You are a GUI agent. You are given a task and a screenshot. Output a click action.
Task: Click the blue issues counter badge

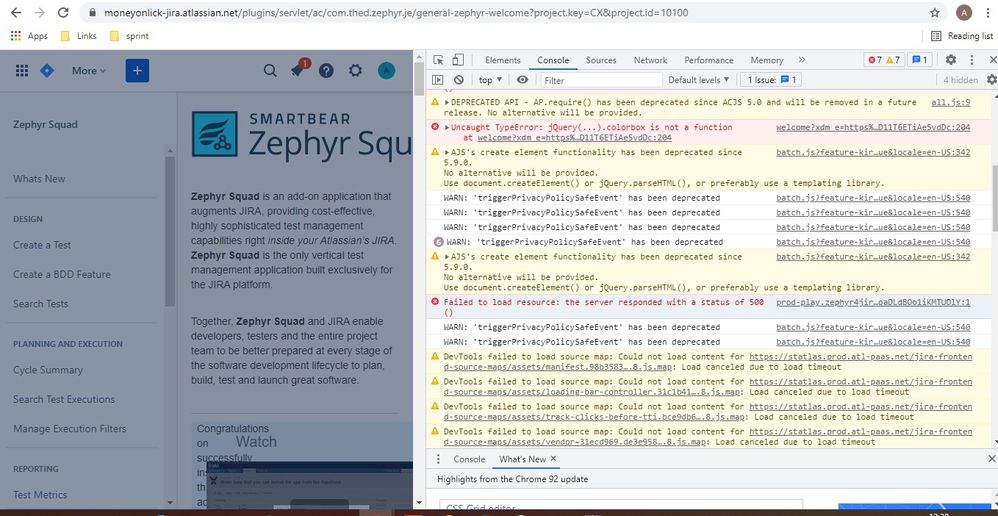(920, 60)
